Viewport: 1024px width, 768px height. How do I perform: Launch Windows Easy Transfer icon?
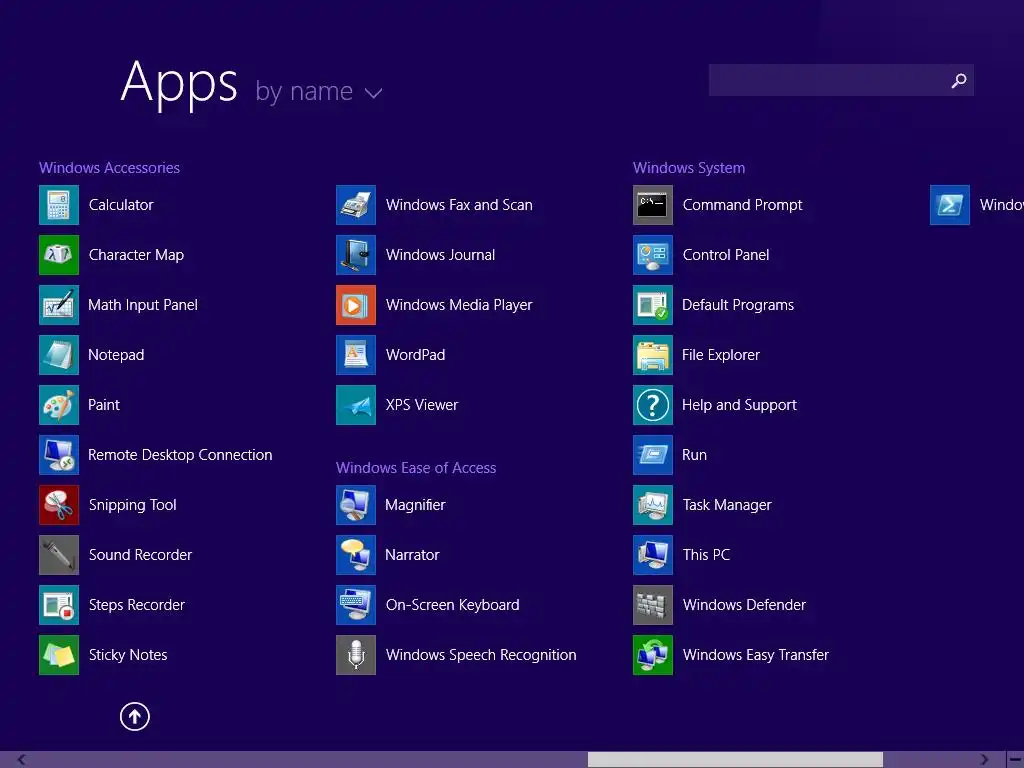click(653, 655)
